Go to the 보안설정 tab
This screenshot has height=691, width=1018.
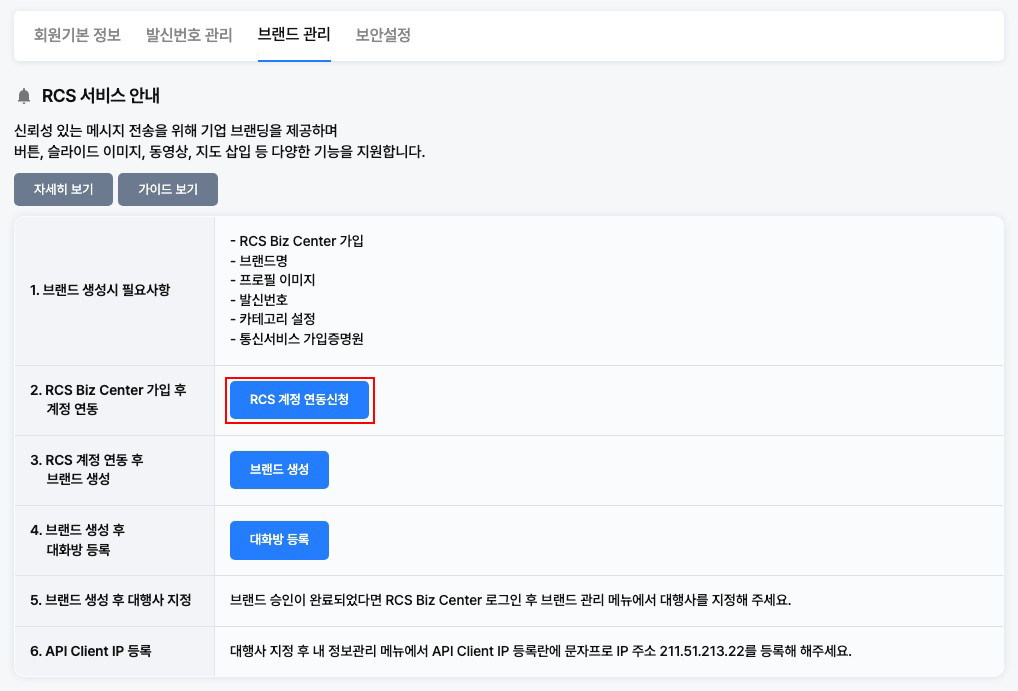click(383, 35)
